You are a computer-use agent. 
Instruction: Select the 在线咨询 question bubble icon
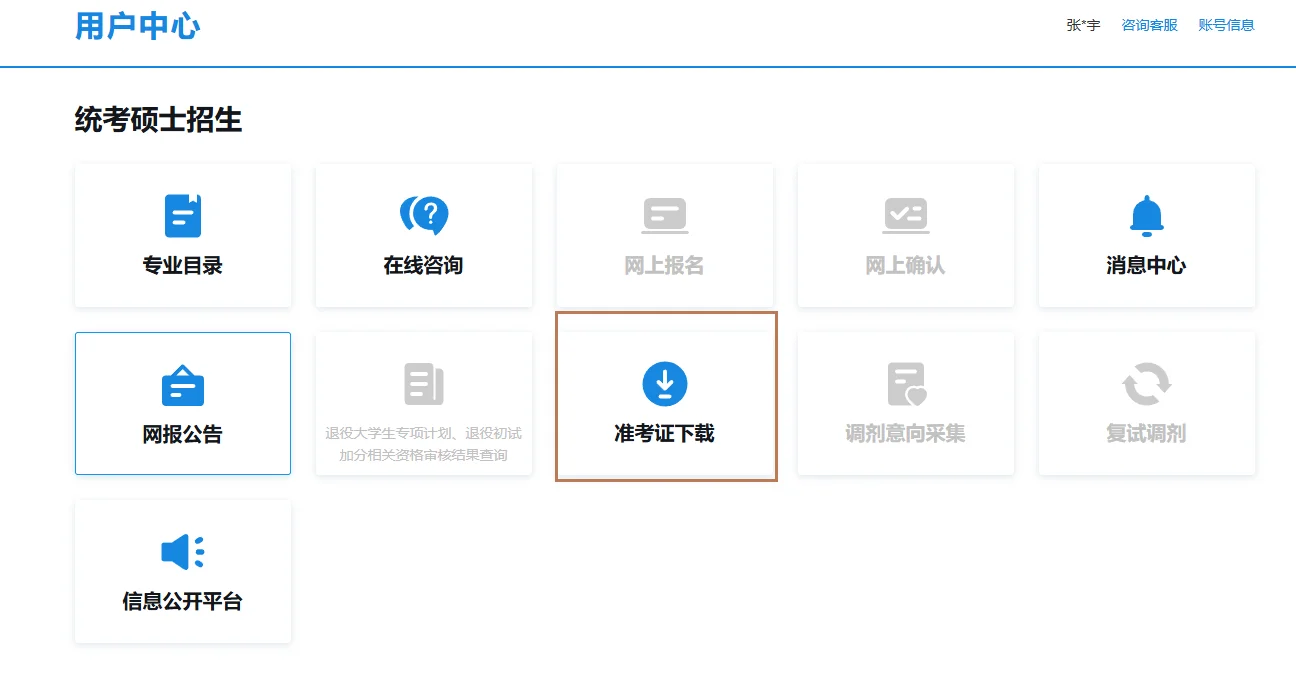pyautogui.click(x=423, y=215)
